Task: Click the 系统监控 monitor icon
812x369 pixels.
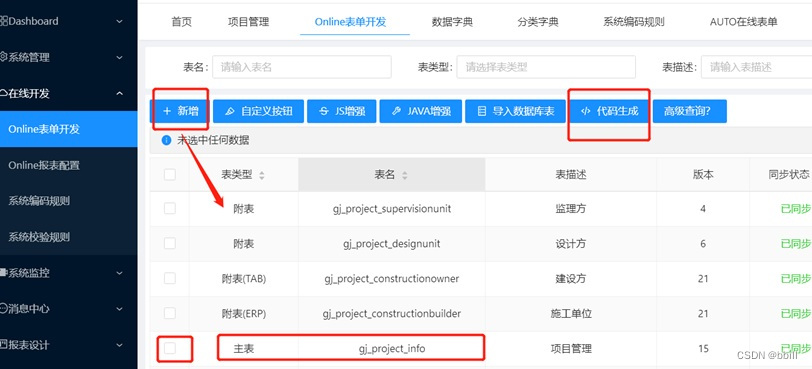Action: coord(4,273)
